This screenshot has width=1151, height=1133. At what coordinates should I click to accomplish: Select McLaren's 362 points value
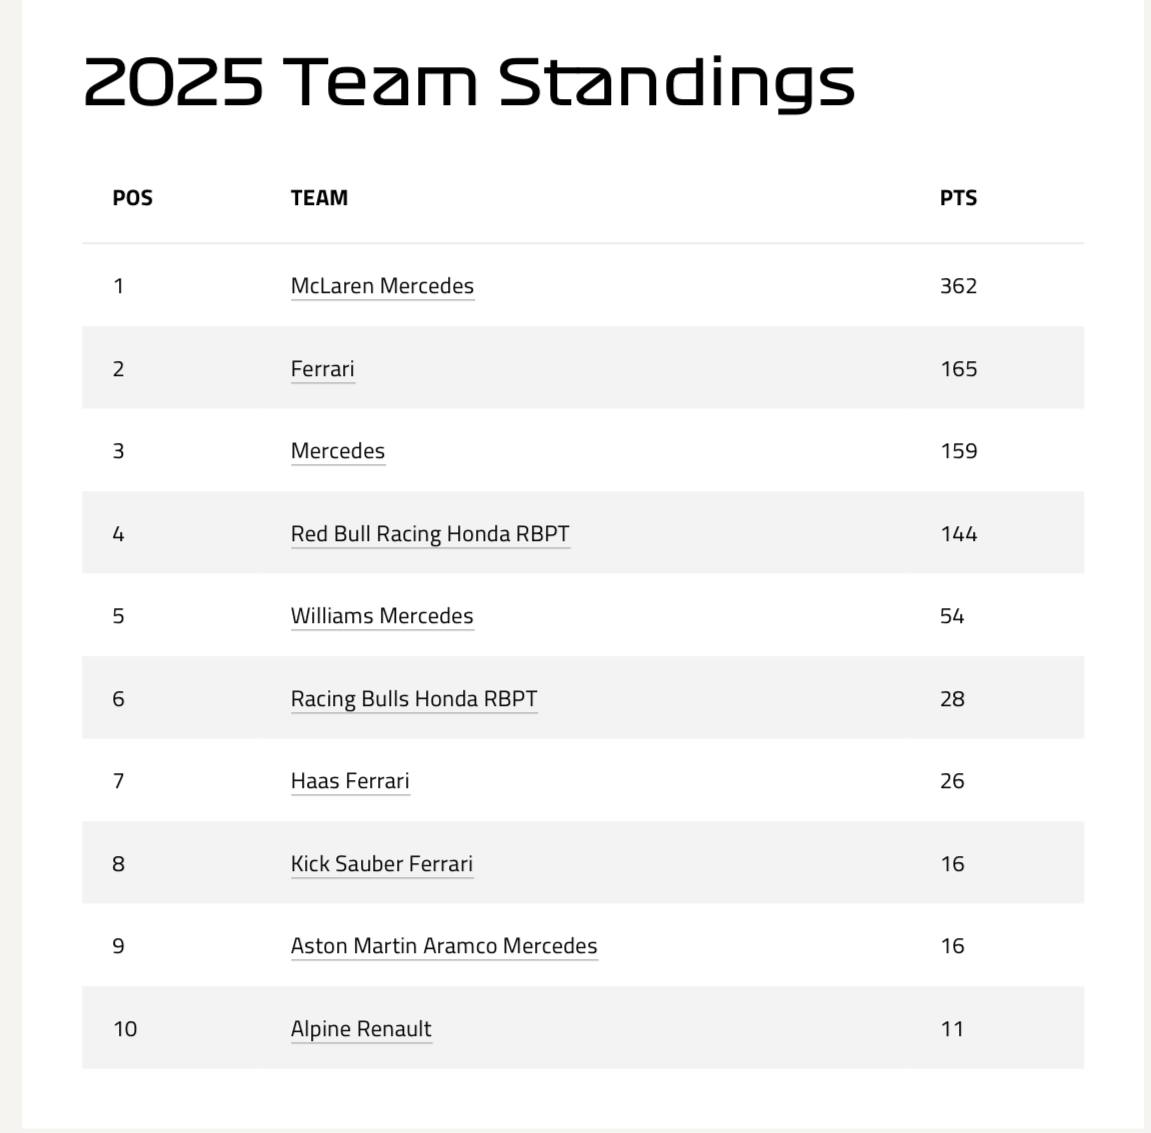[958, 286]
